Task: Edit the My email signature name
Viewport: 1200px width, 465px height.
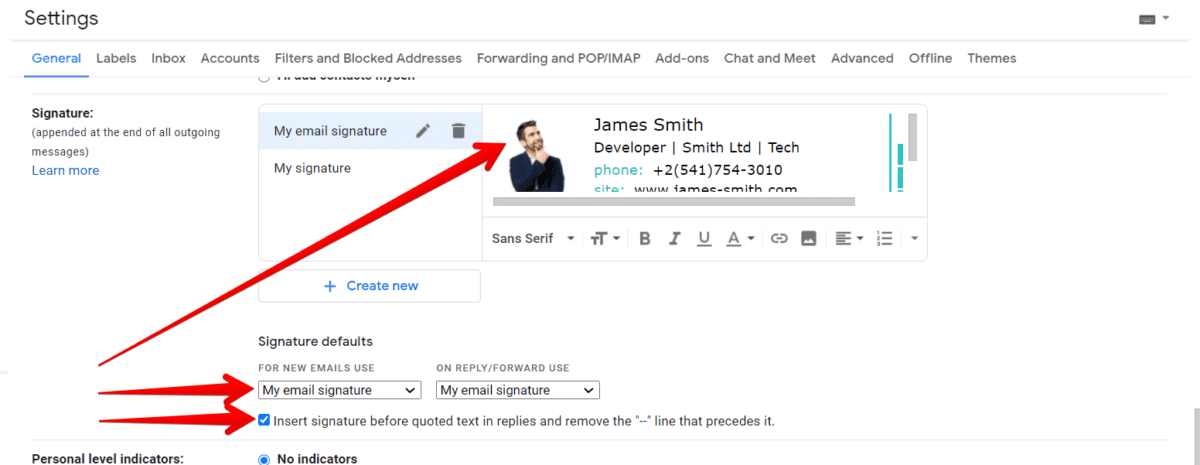Action: tap(423, 131)
